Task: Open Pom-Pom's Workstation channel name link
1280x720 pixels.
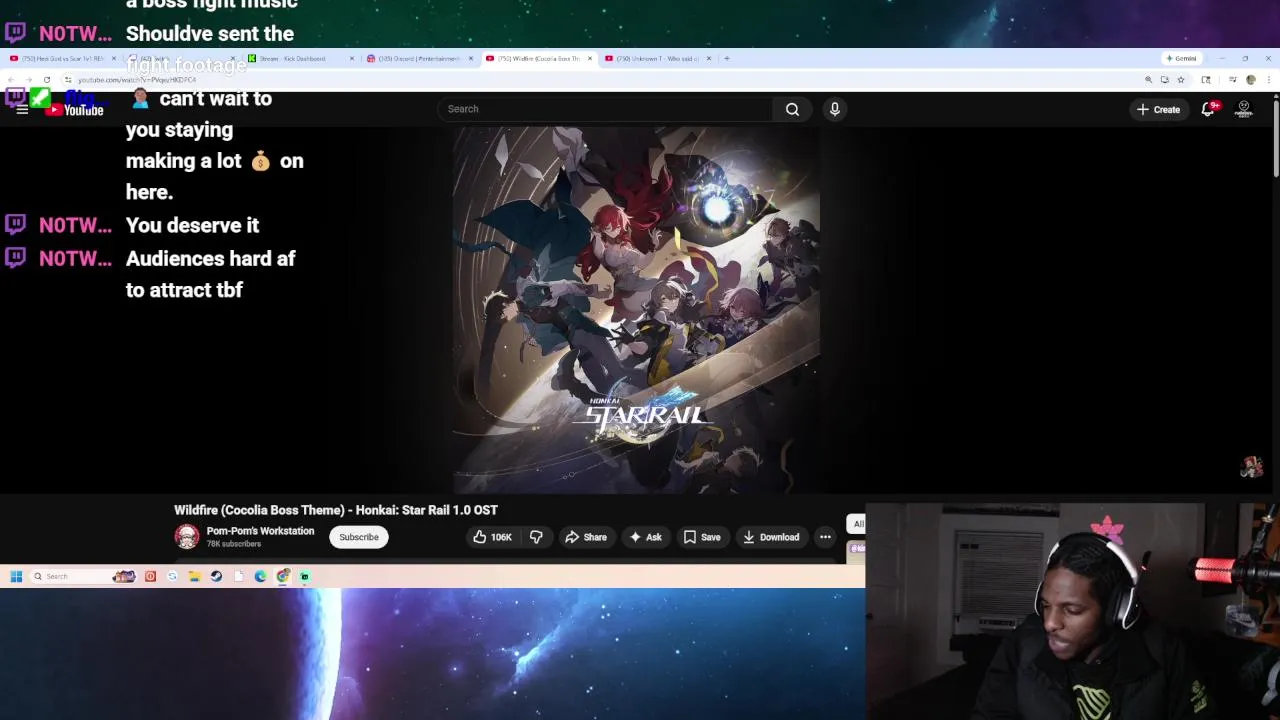Action: point(260,531)
